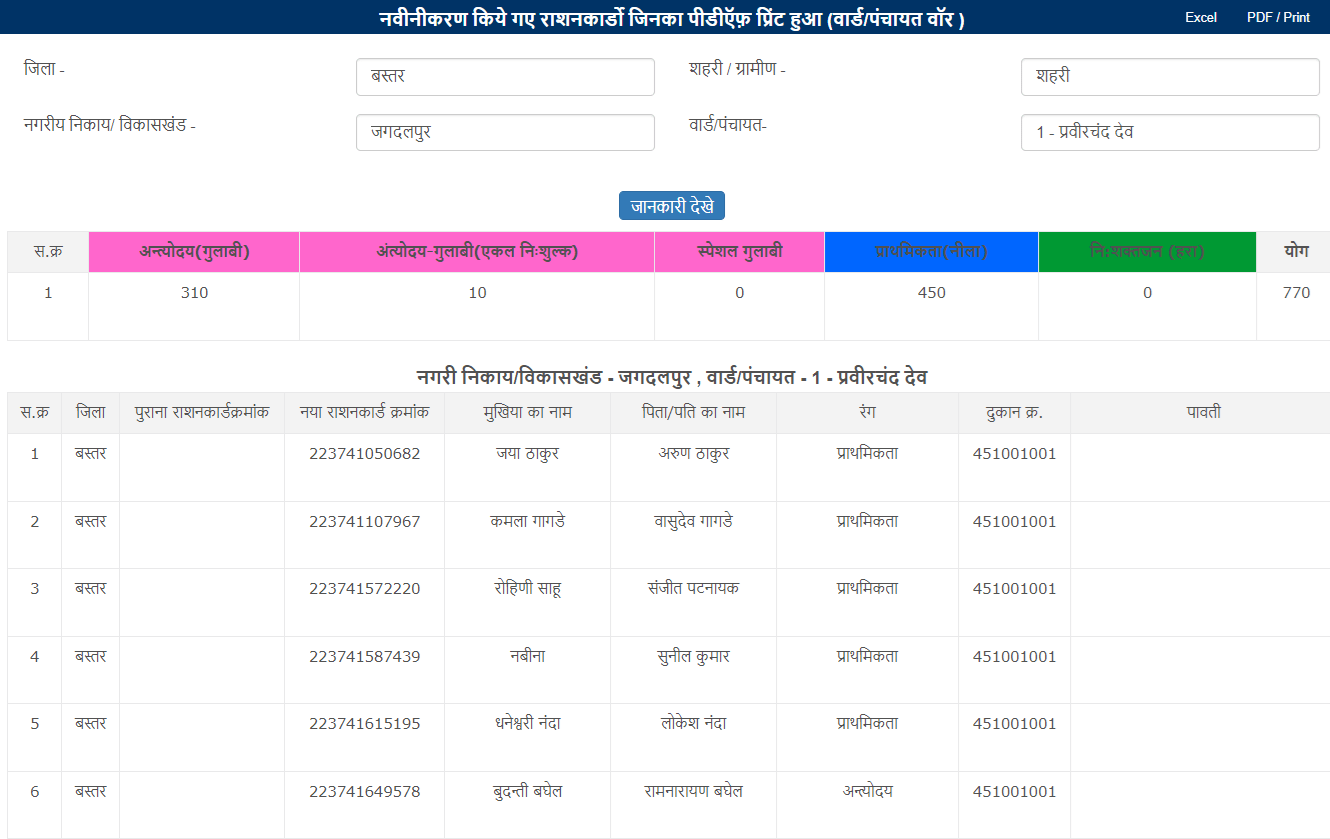The width and height of the screenshot is (1330, 839).
Task: Click the name संजीत पटनायक
Action: pyautogui.click(x=693, y=589)
